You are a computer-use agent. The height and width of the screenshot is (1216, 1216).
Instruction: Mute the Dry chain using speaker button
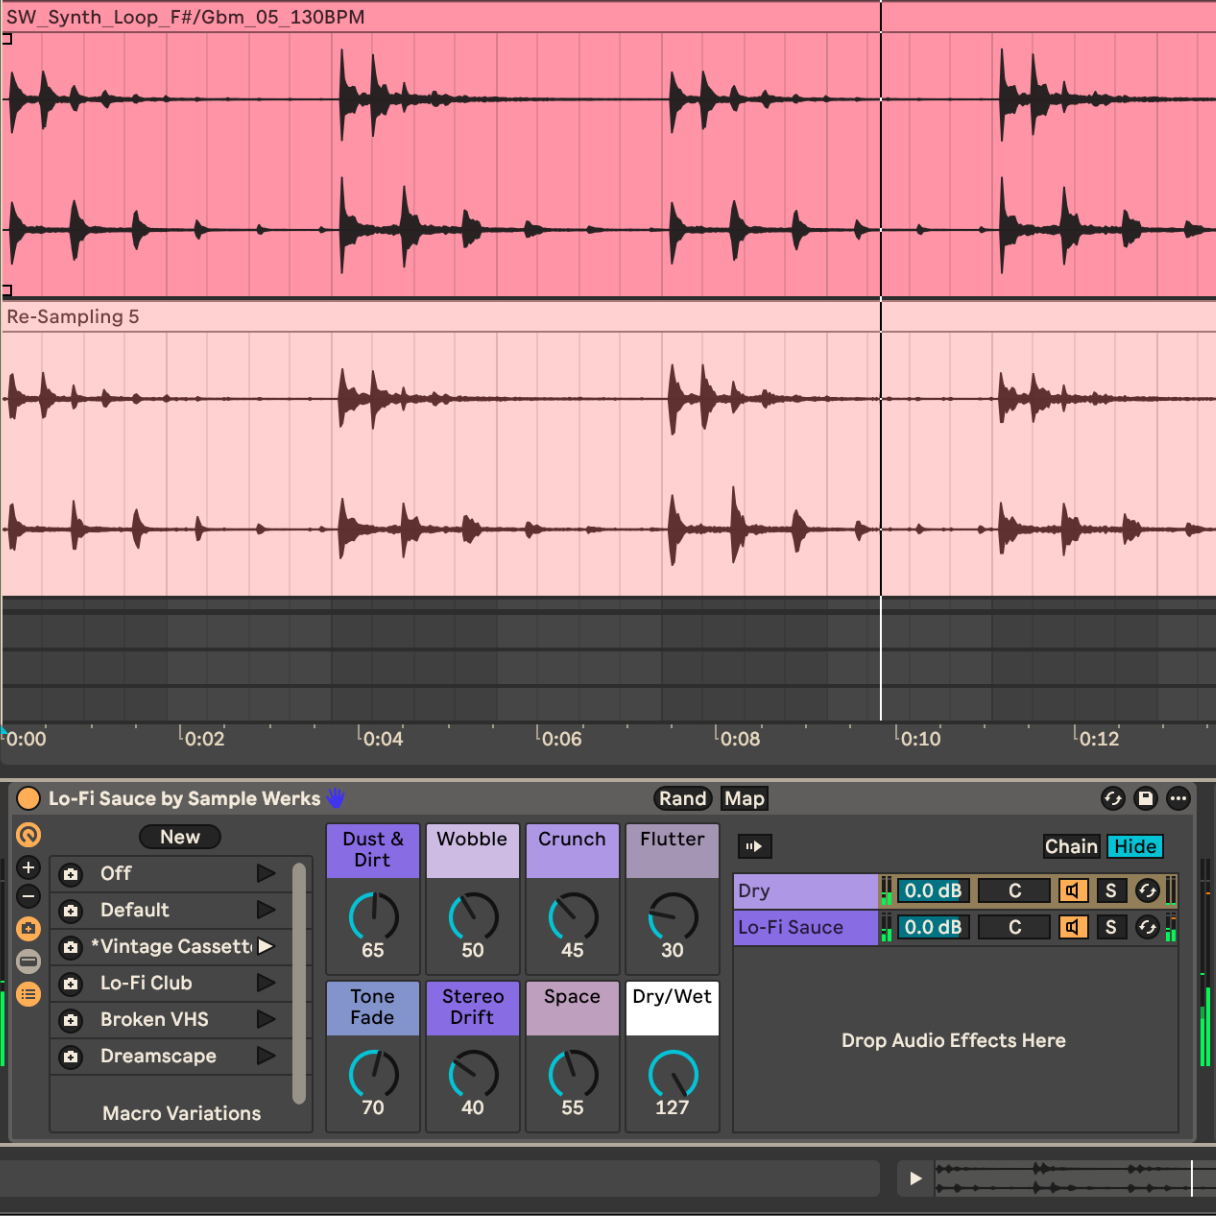coord(1073,891)
